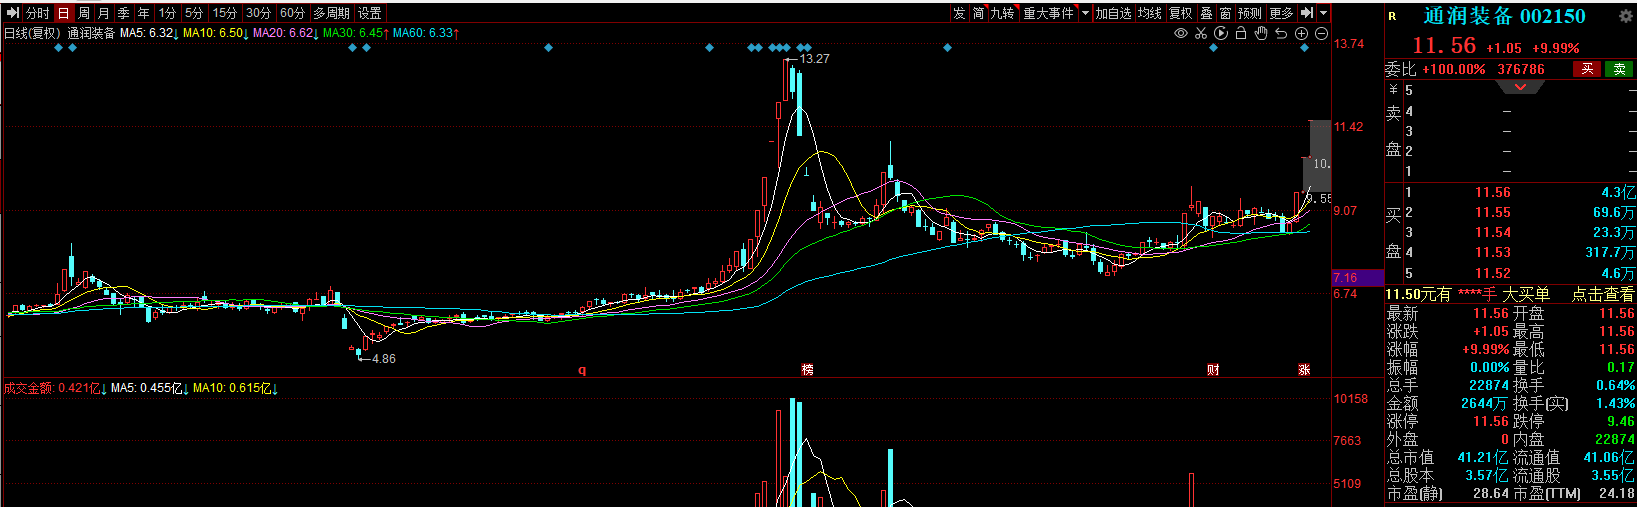Click 成交金额 volume indicator label
The width and height of the screenshot is (1637, 507).
click(x=55, y=388)
